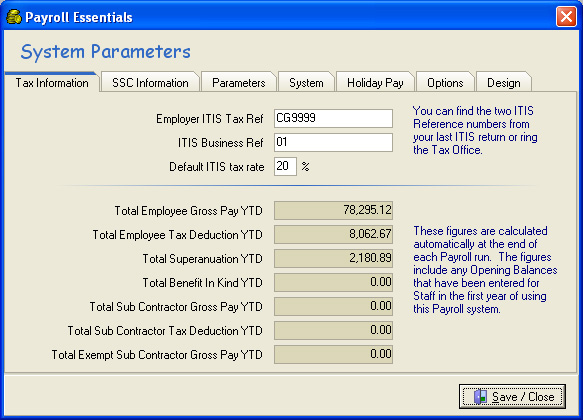
Task: Click the System Parameters heading
Action: click(105, 52)
